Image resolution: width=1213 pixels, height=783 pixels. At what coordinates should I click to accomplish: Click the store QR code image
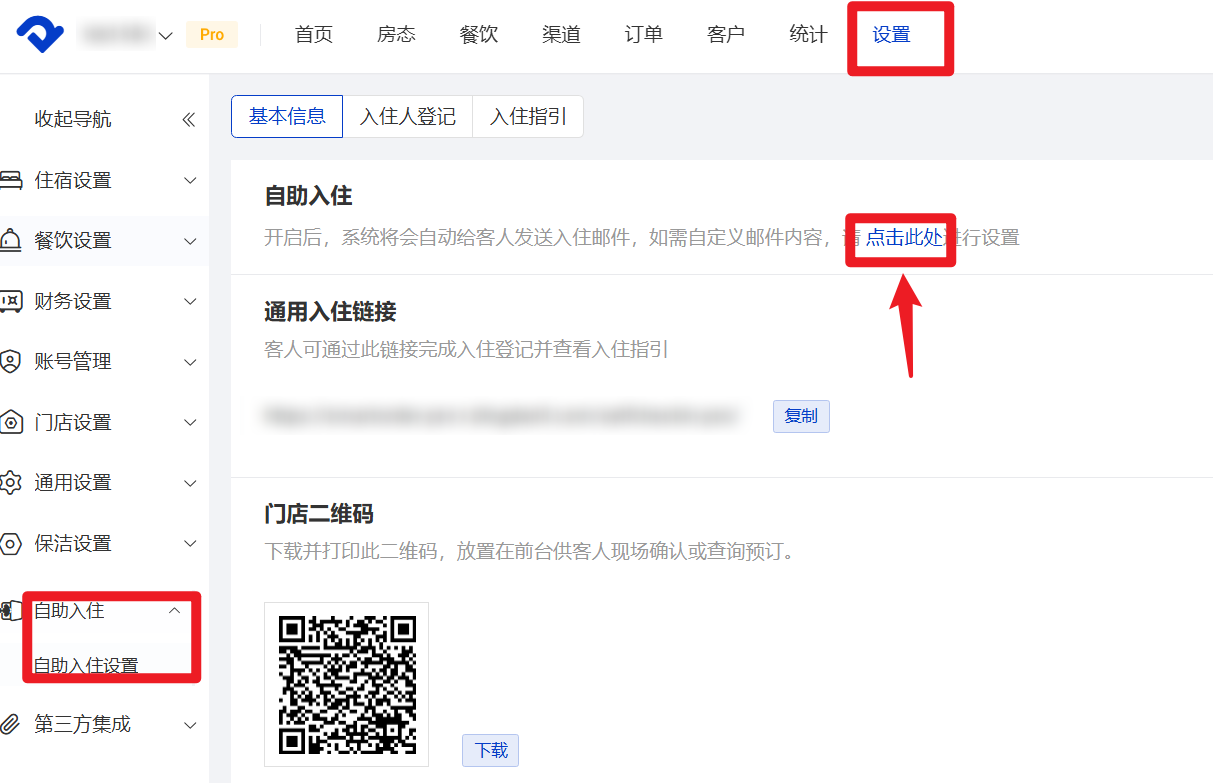pyautogui.click(x=346, y=684)
